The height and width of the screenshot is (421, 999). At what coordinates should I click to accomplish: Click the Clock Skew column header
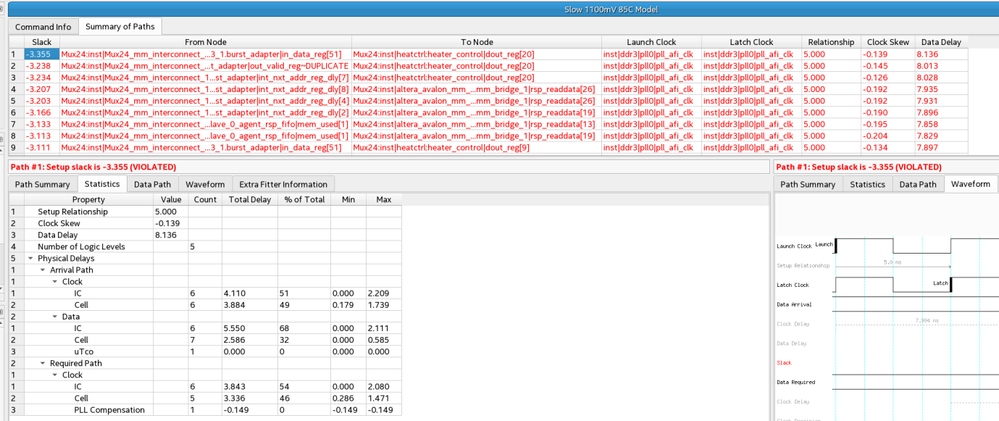click(x=887, y=42)
